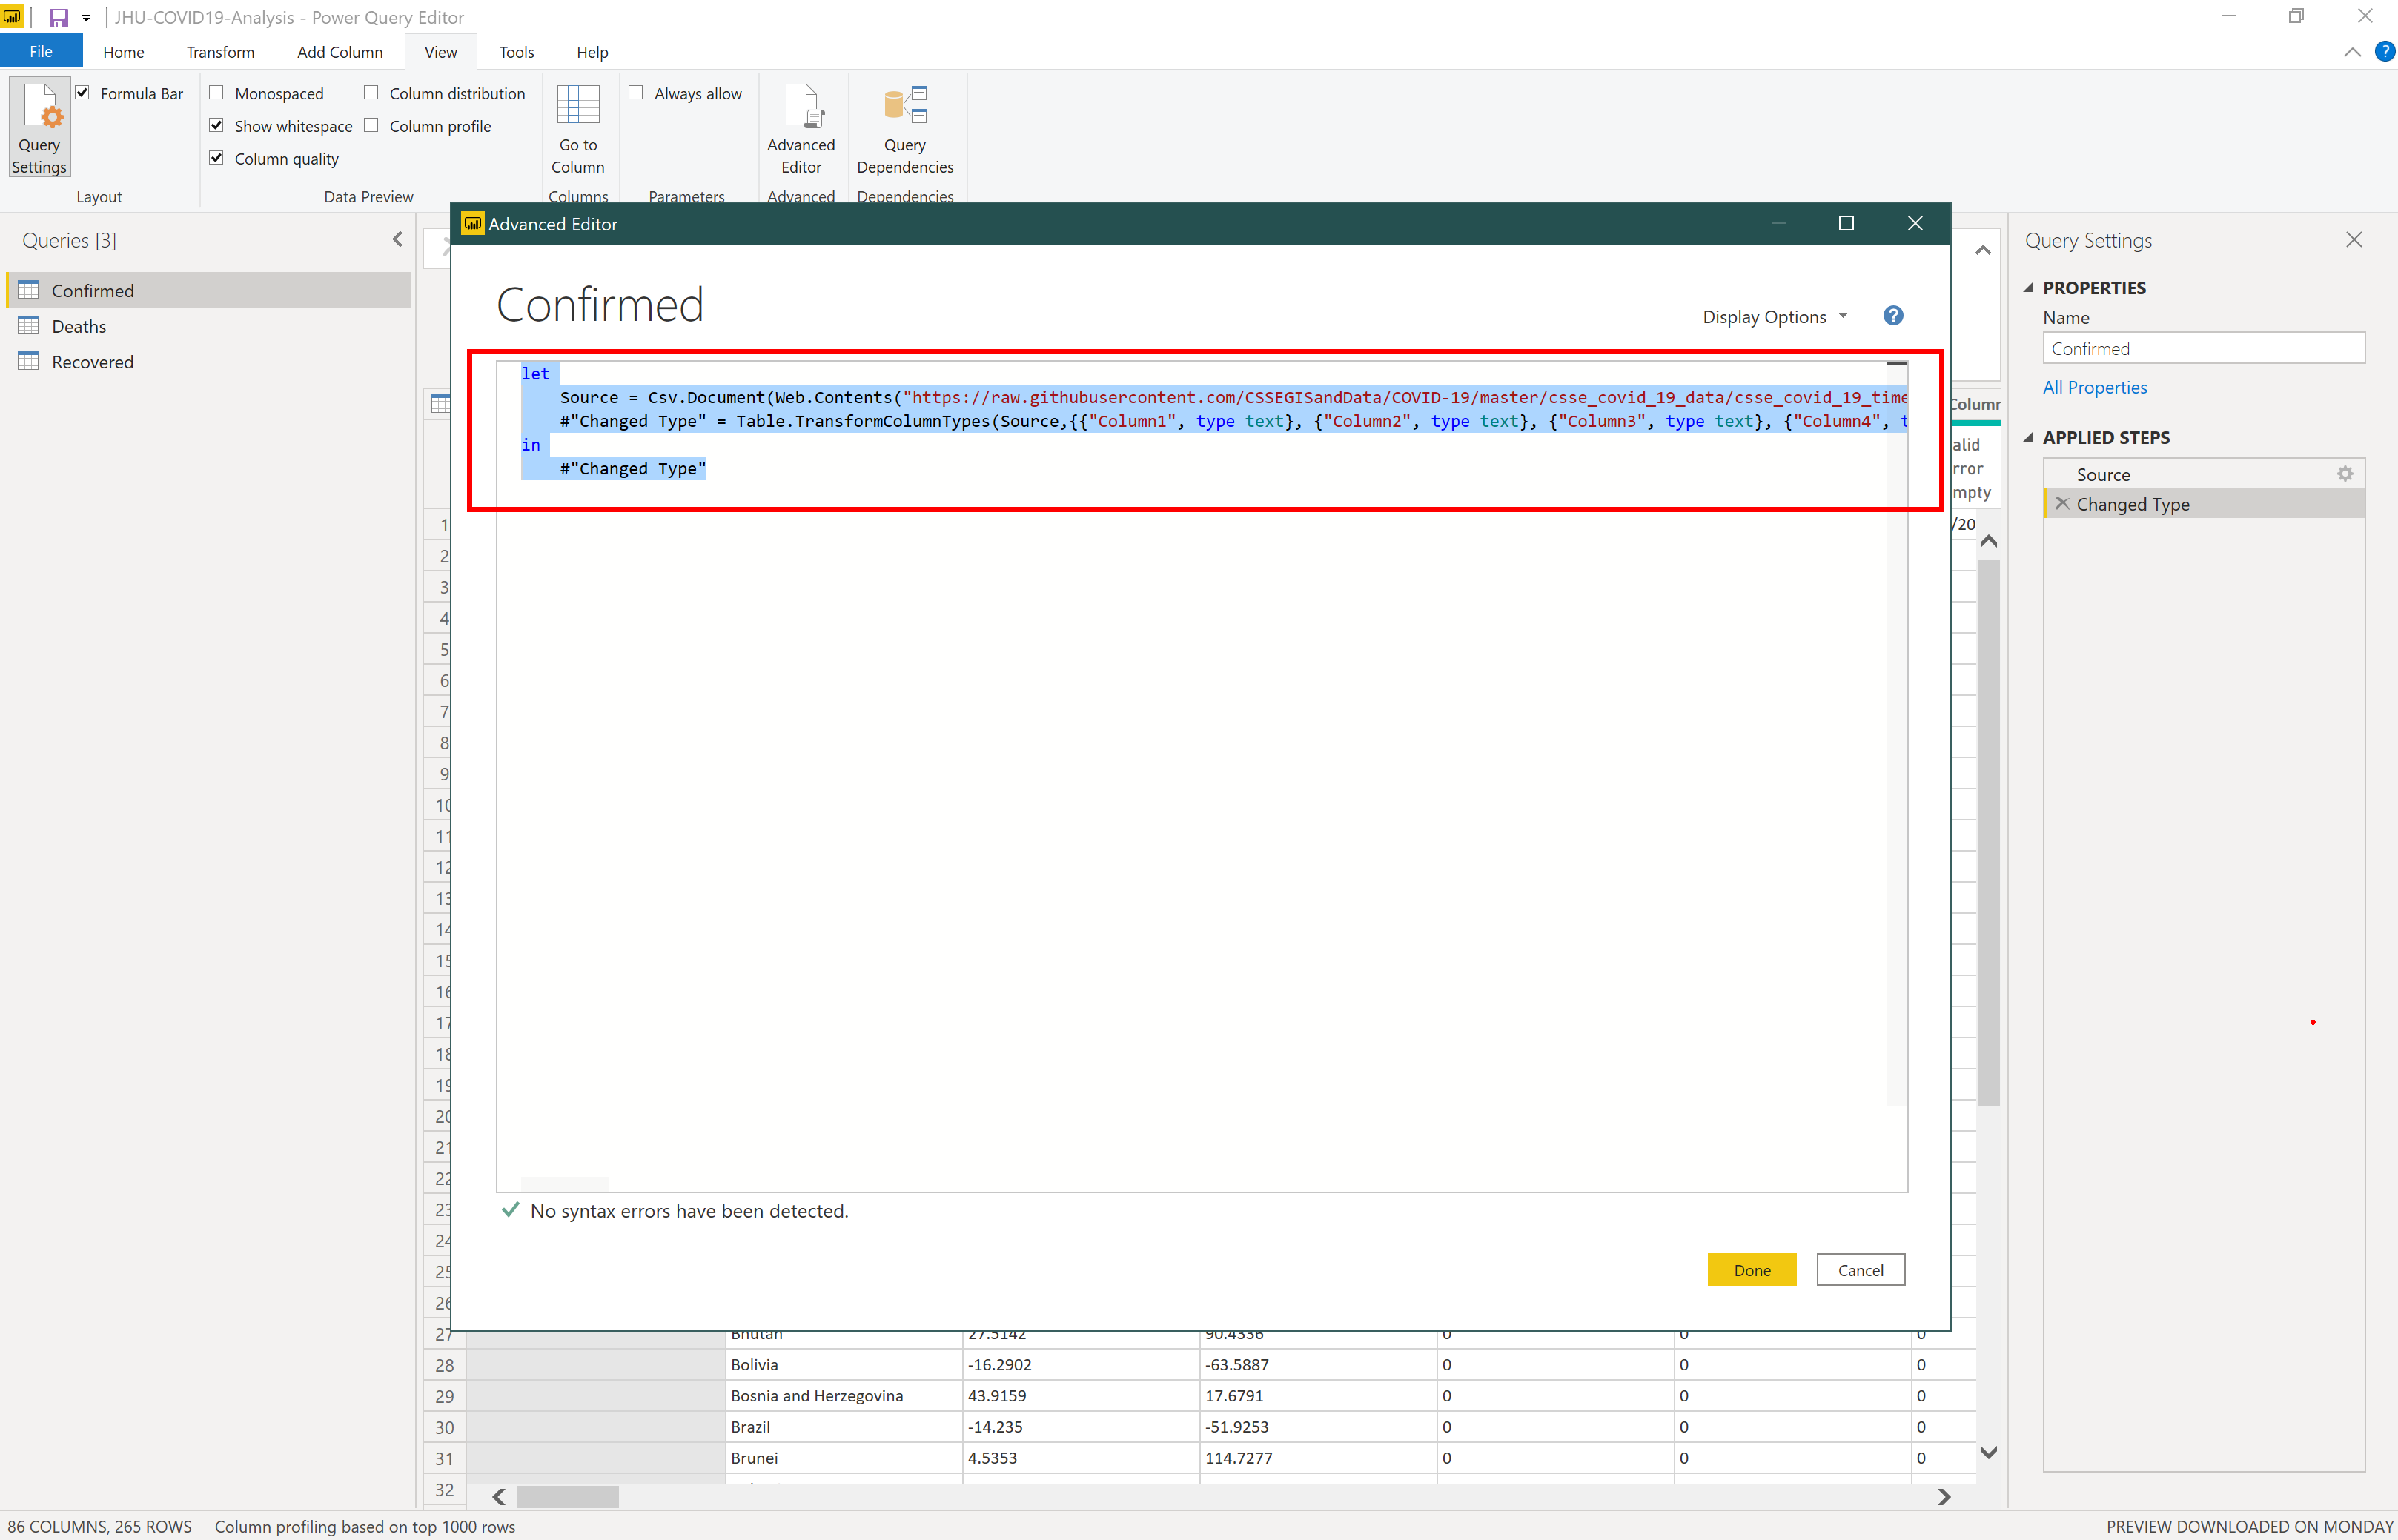Open the Add Column tab
This screenshot has height=1540, width=2398.
tap(339, 52)
